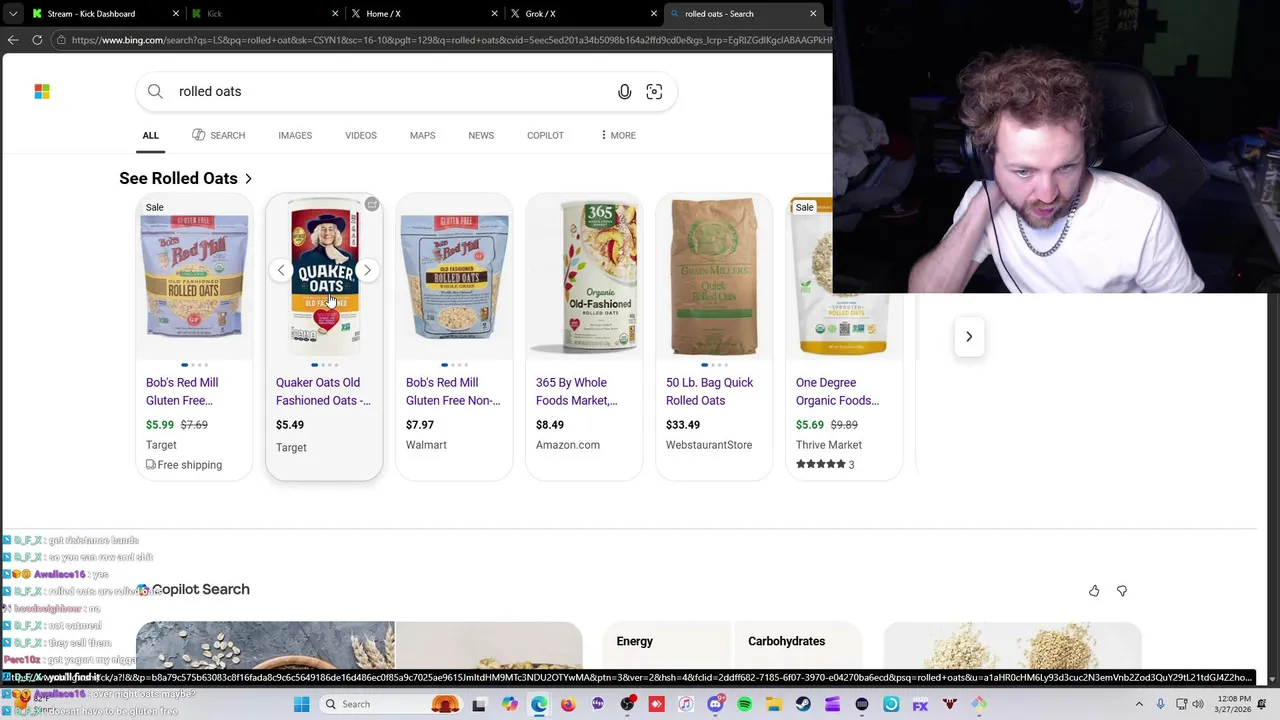The image size is (1280, 720).
Task: Switch to the IMAGES tab
Action: pyautogui.click(x=295, y=135)
